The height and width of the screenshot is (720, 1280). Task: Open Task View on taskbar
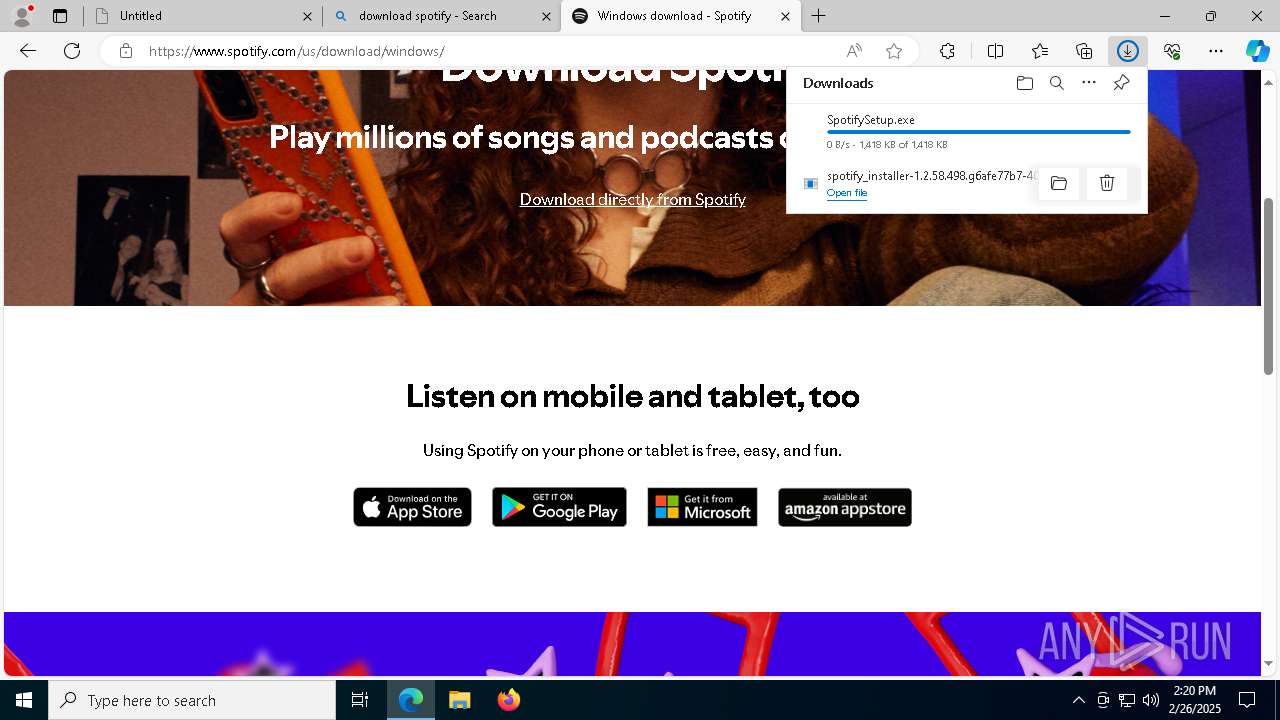tap(360, 700)
